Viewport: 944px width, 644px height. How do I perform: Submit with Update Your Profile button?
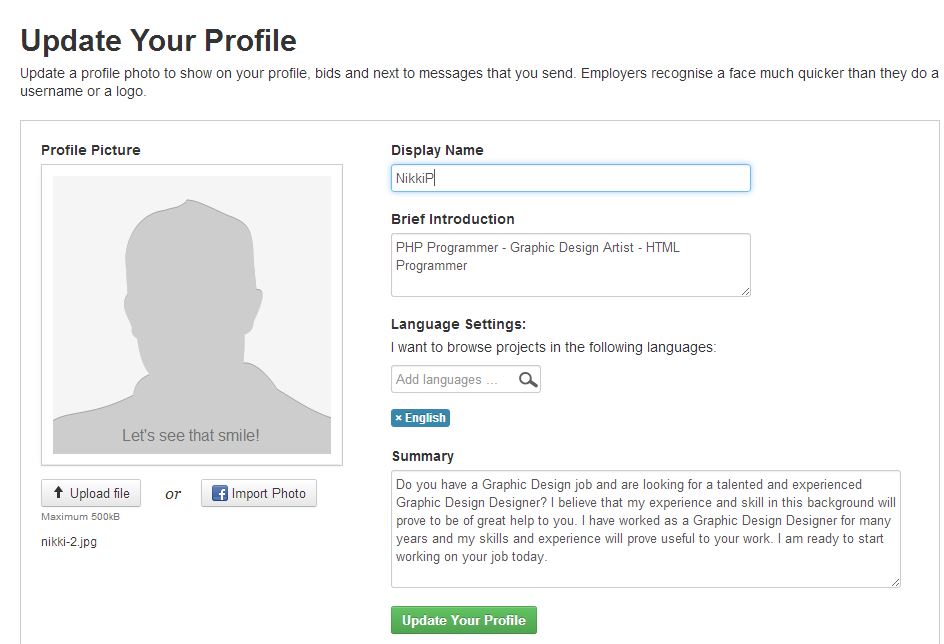464,620
